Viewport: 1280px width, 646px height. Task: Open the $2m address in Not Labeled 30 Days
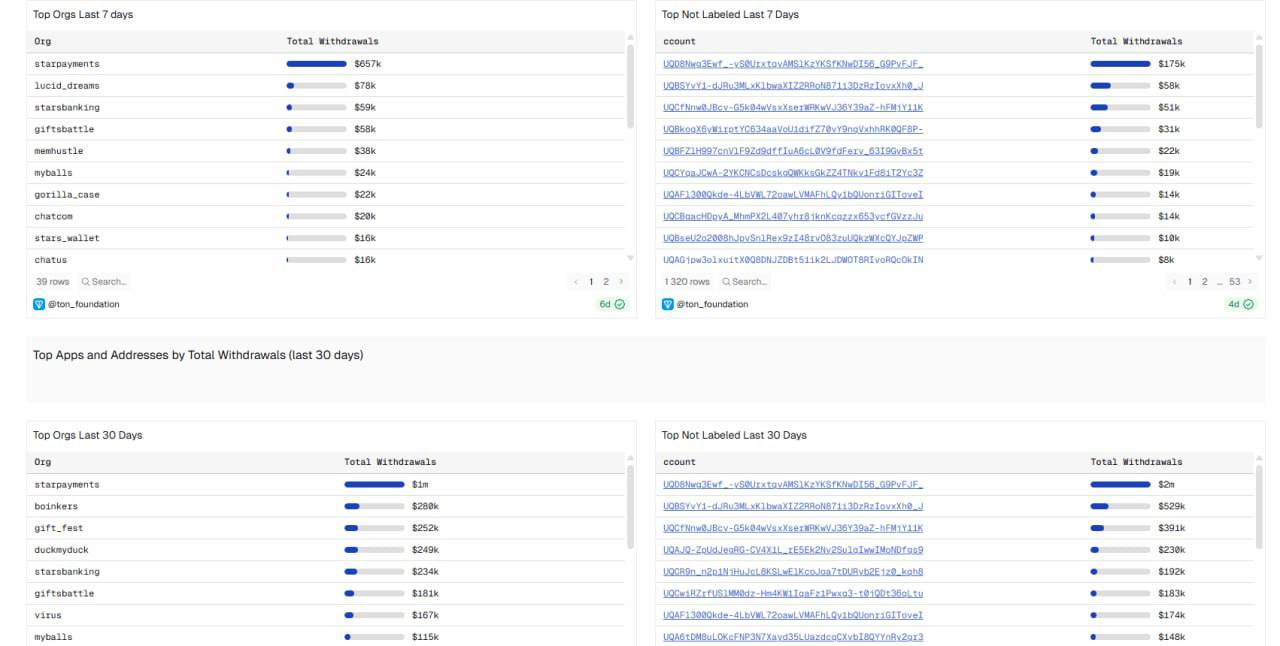tap(792, 485)
